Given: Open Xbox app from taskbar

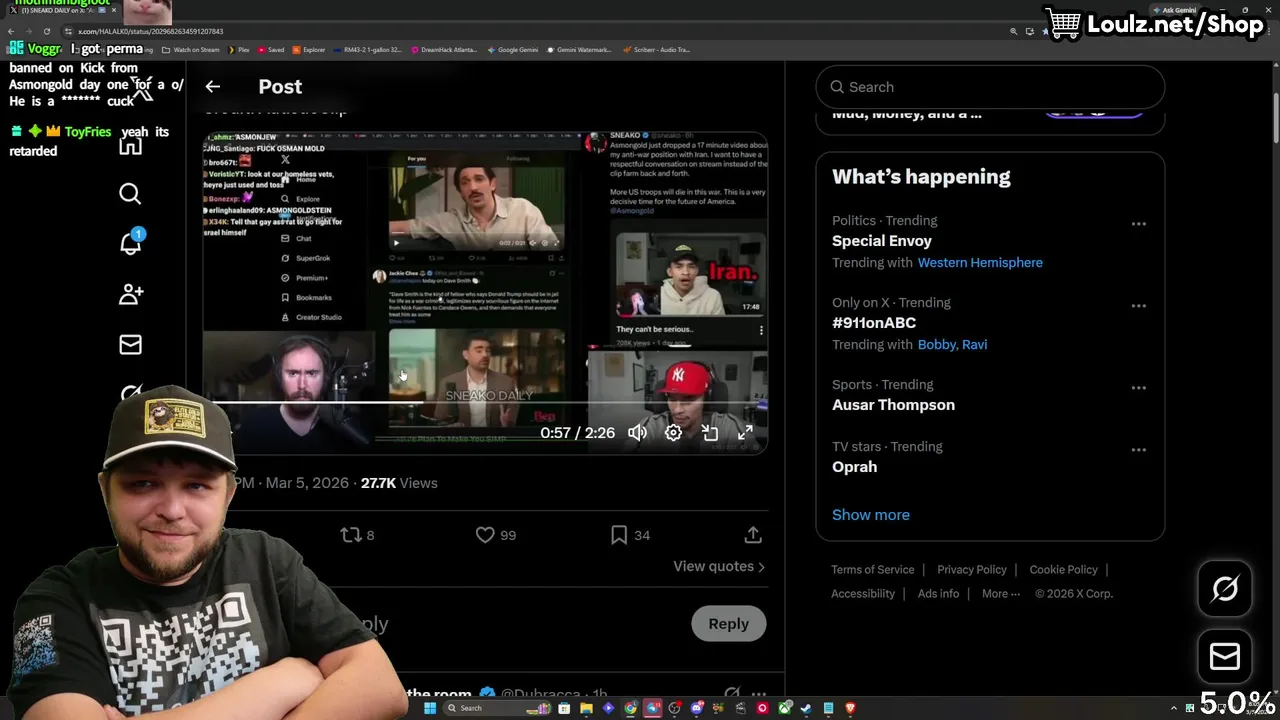Looking at the screenshot, I should [784, 708].
